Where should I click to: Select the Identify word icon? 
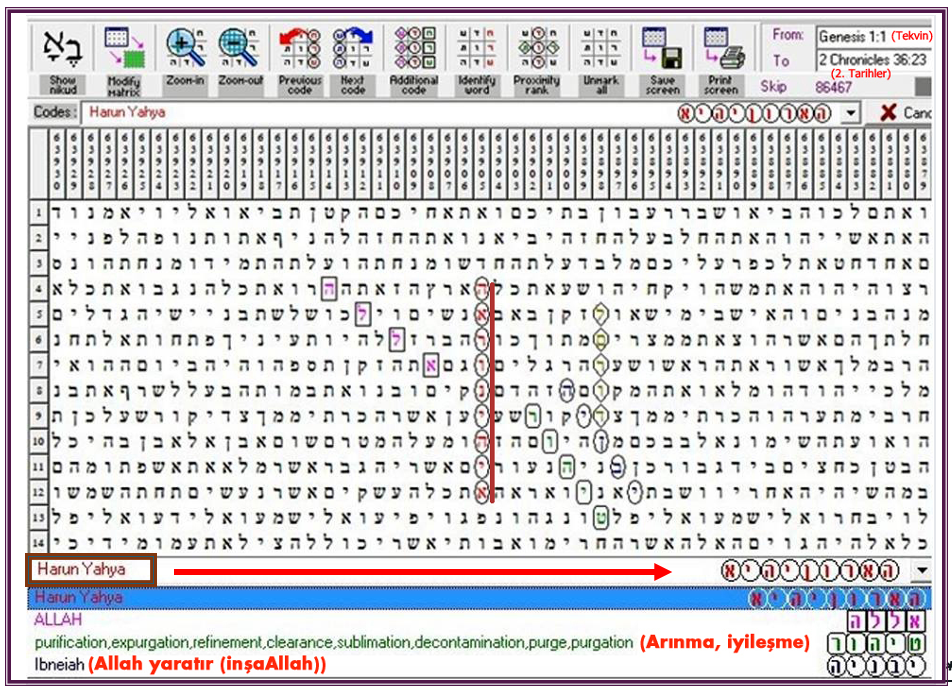point(477,48)
